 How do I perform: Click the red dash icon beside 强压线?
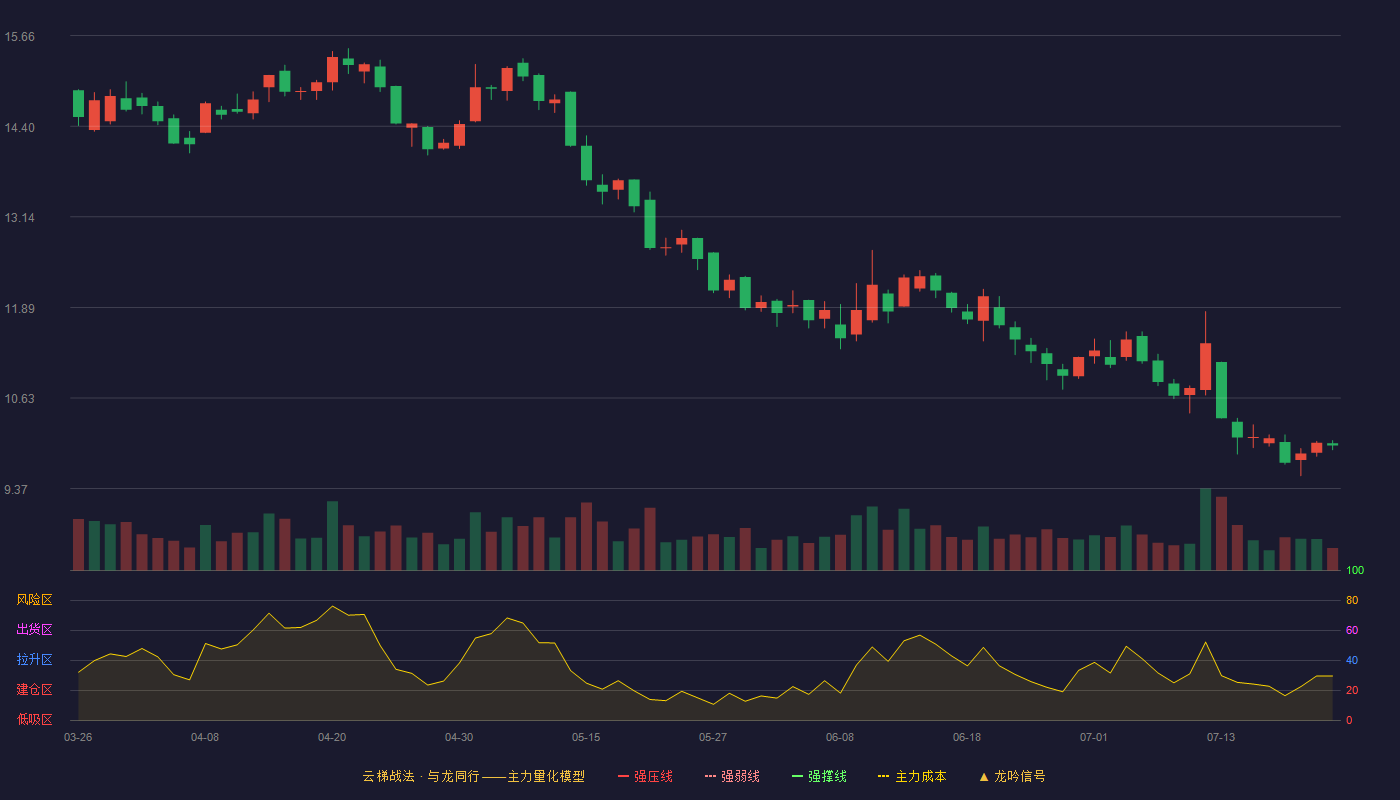tap(624, 776)
